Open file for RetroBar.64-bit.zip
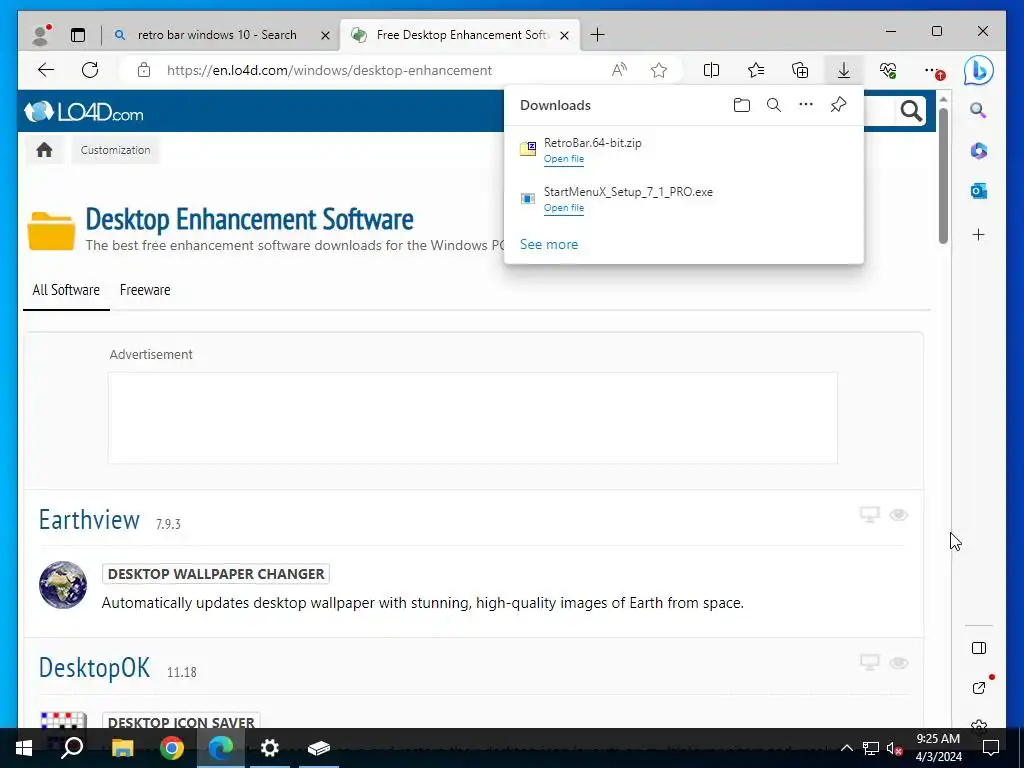Screen dimensions: 1024x768 click(x=564, y=159)
